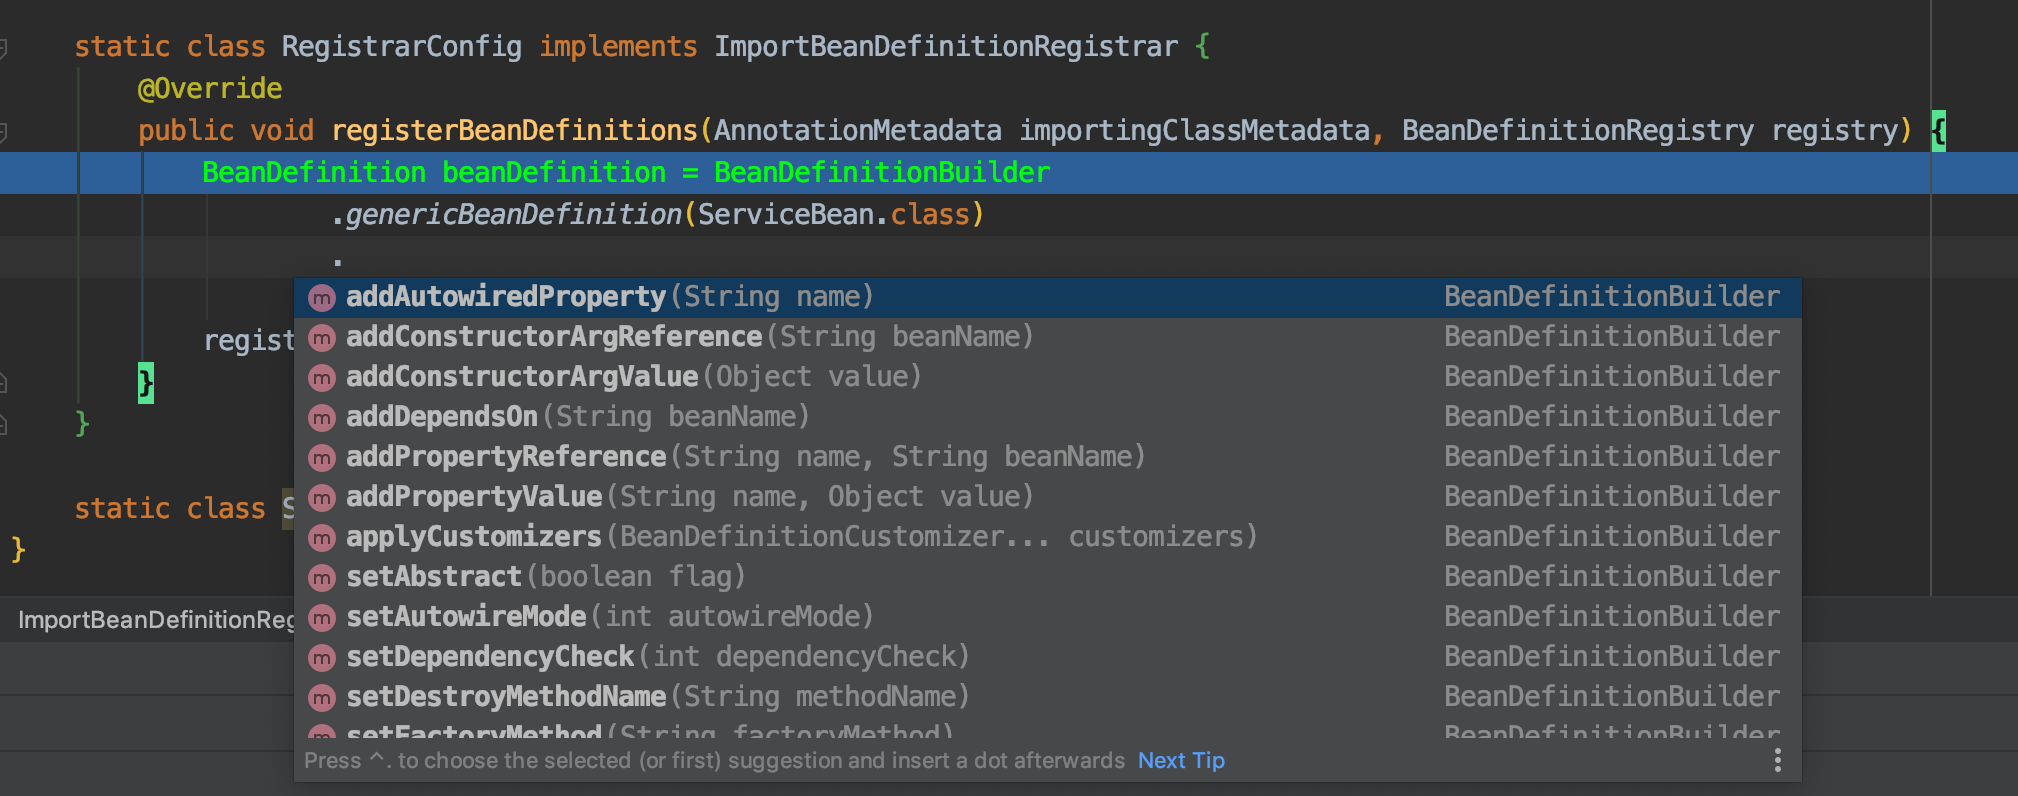Click the Next Tip link
This screenshot has height=796, width=2018.
[x=1181, y=761]
